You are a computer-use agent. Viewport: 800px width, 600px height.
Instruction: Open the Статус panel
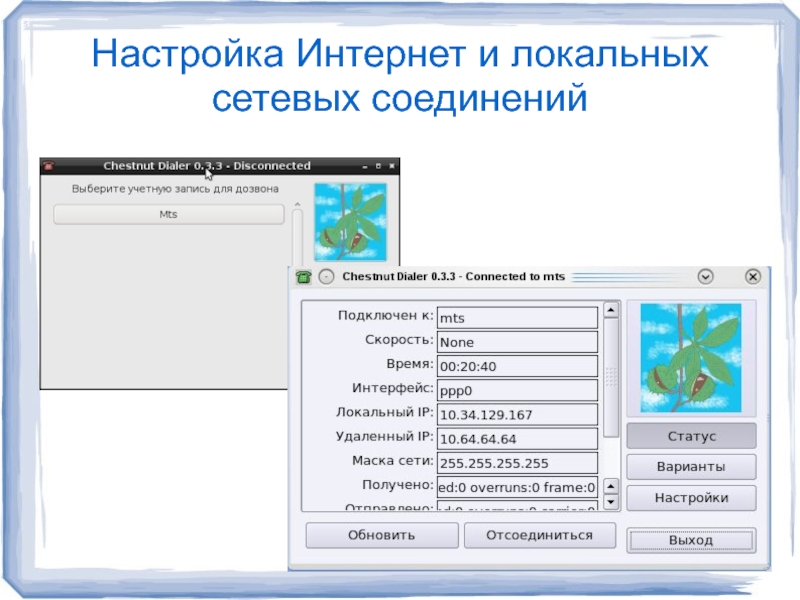691,436
